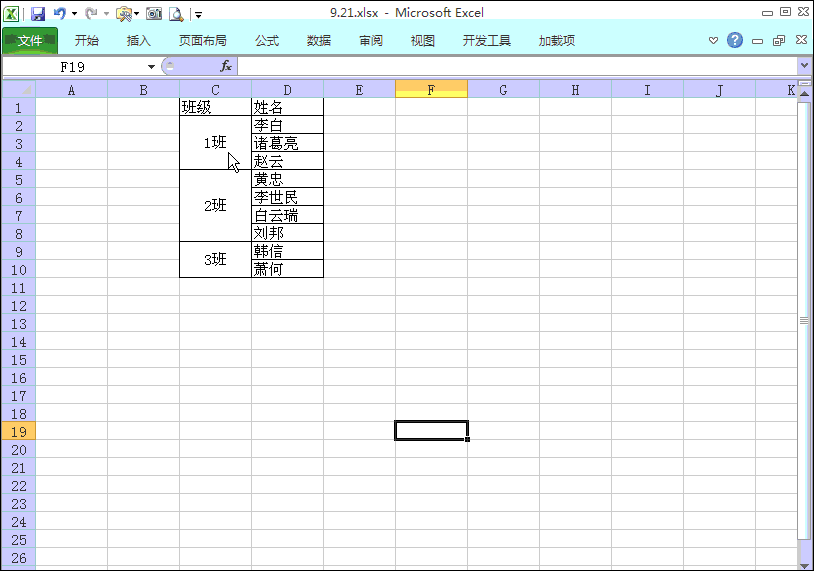Expand the tools icon dropdown arrow

coord(137,14)
